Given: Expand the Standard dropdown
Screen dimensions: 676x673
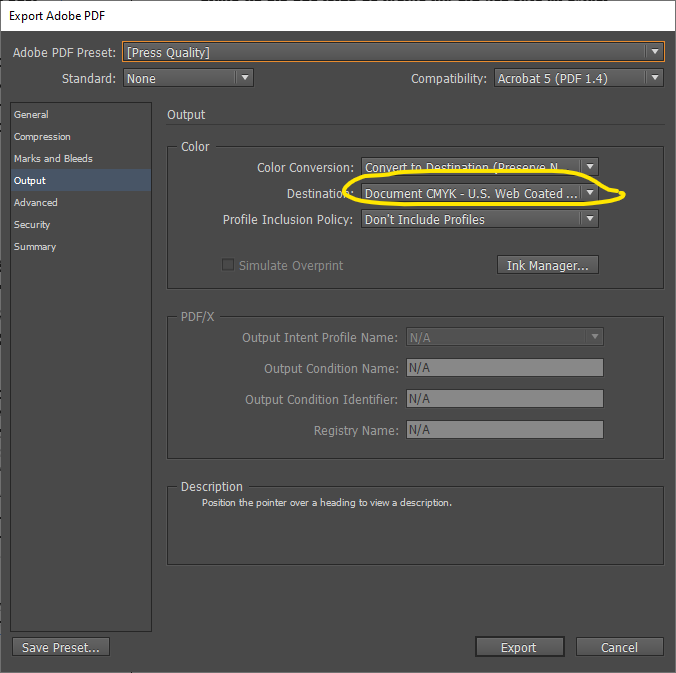Looking at the screenshot, I should pyautogui.click(x=188, y=78).
